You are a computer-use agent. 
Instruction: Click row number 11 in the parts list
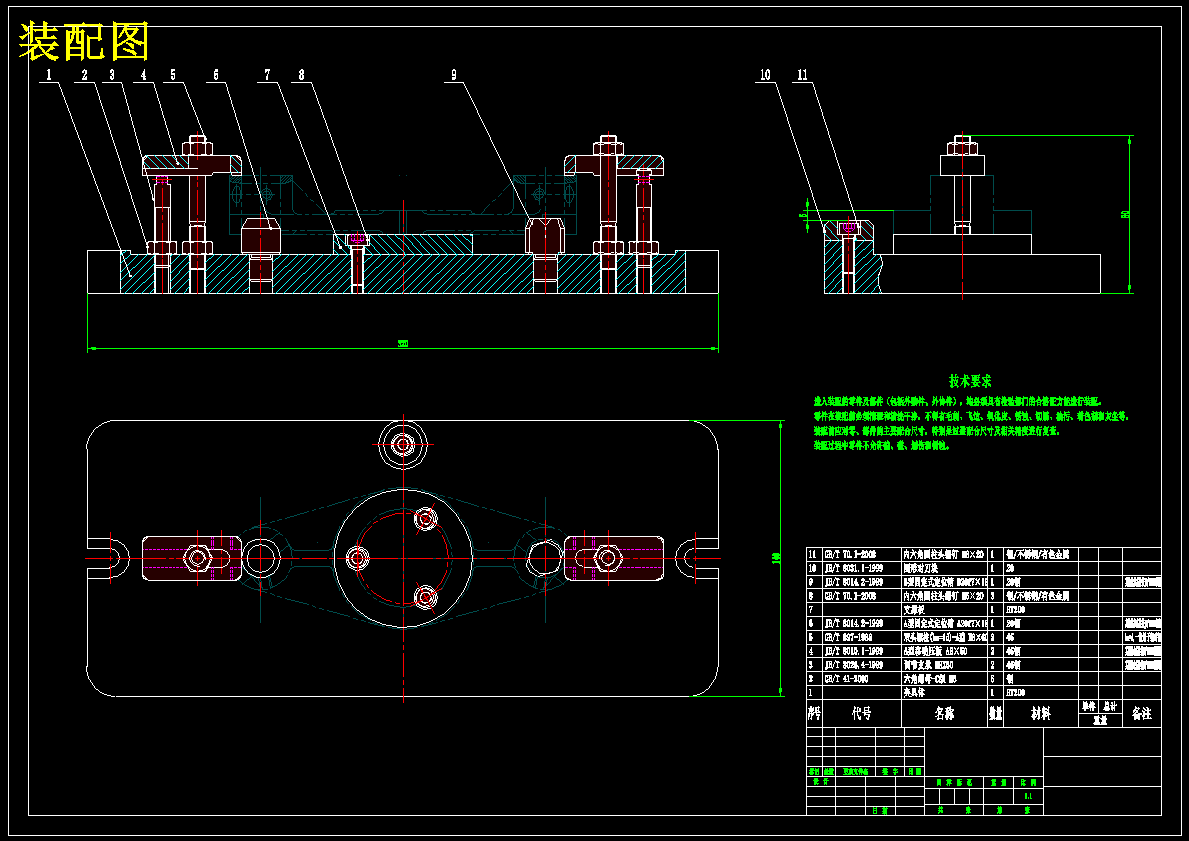813,554
